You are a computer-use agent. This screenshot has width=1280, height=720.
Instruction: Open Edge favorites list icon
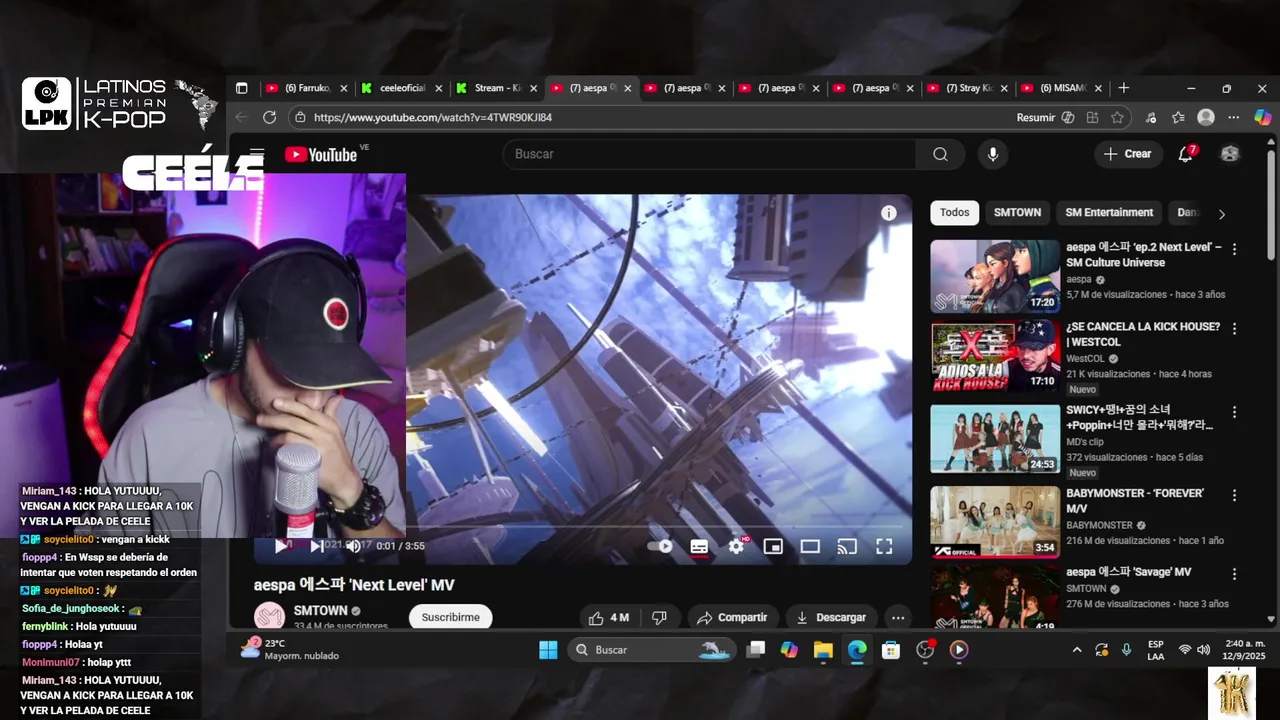[1178, 117]
